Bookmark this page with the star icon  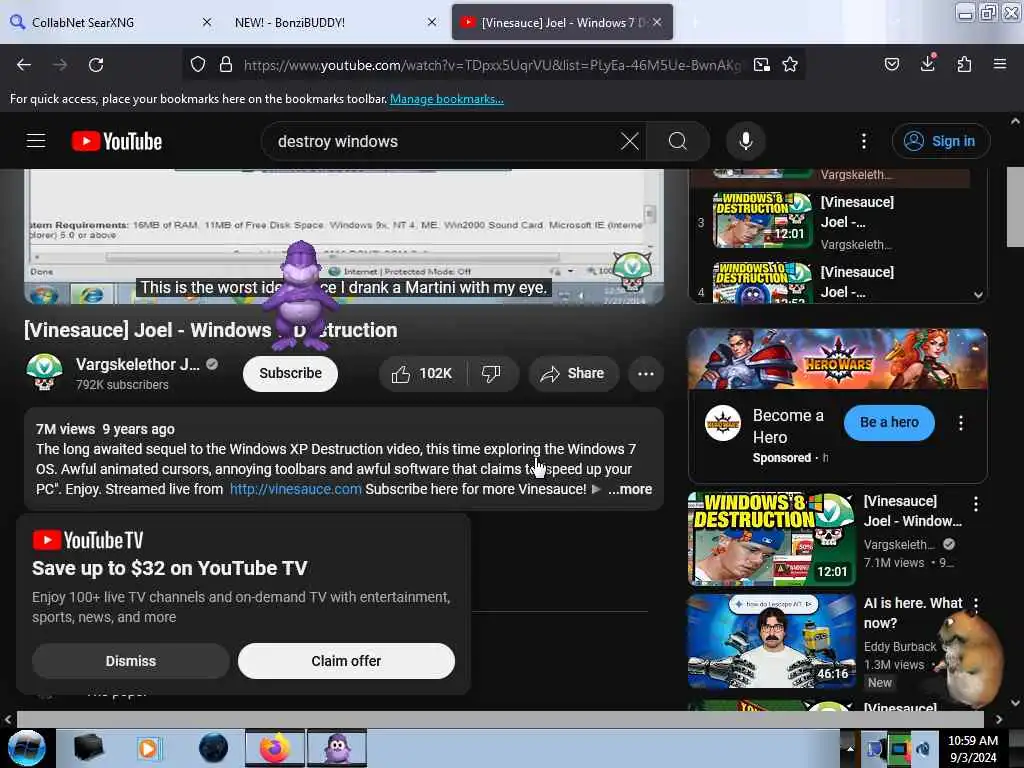point(790,65)
